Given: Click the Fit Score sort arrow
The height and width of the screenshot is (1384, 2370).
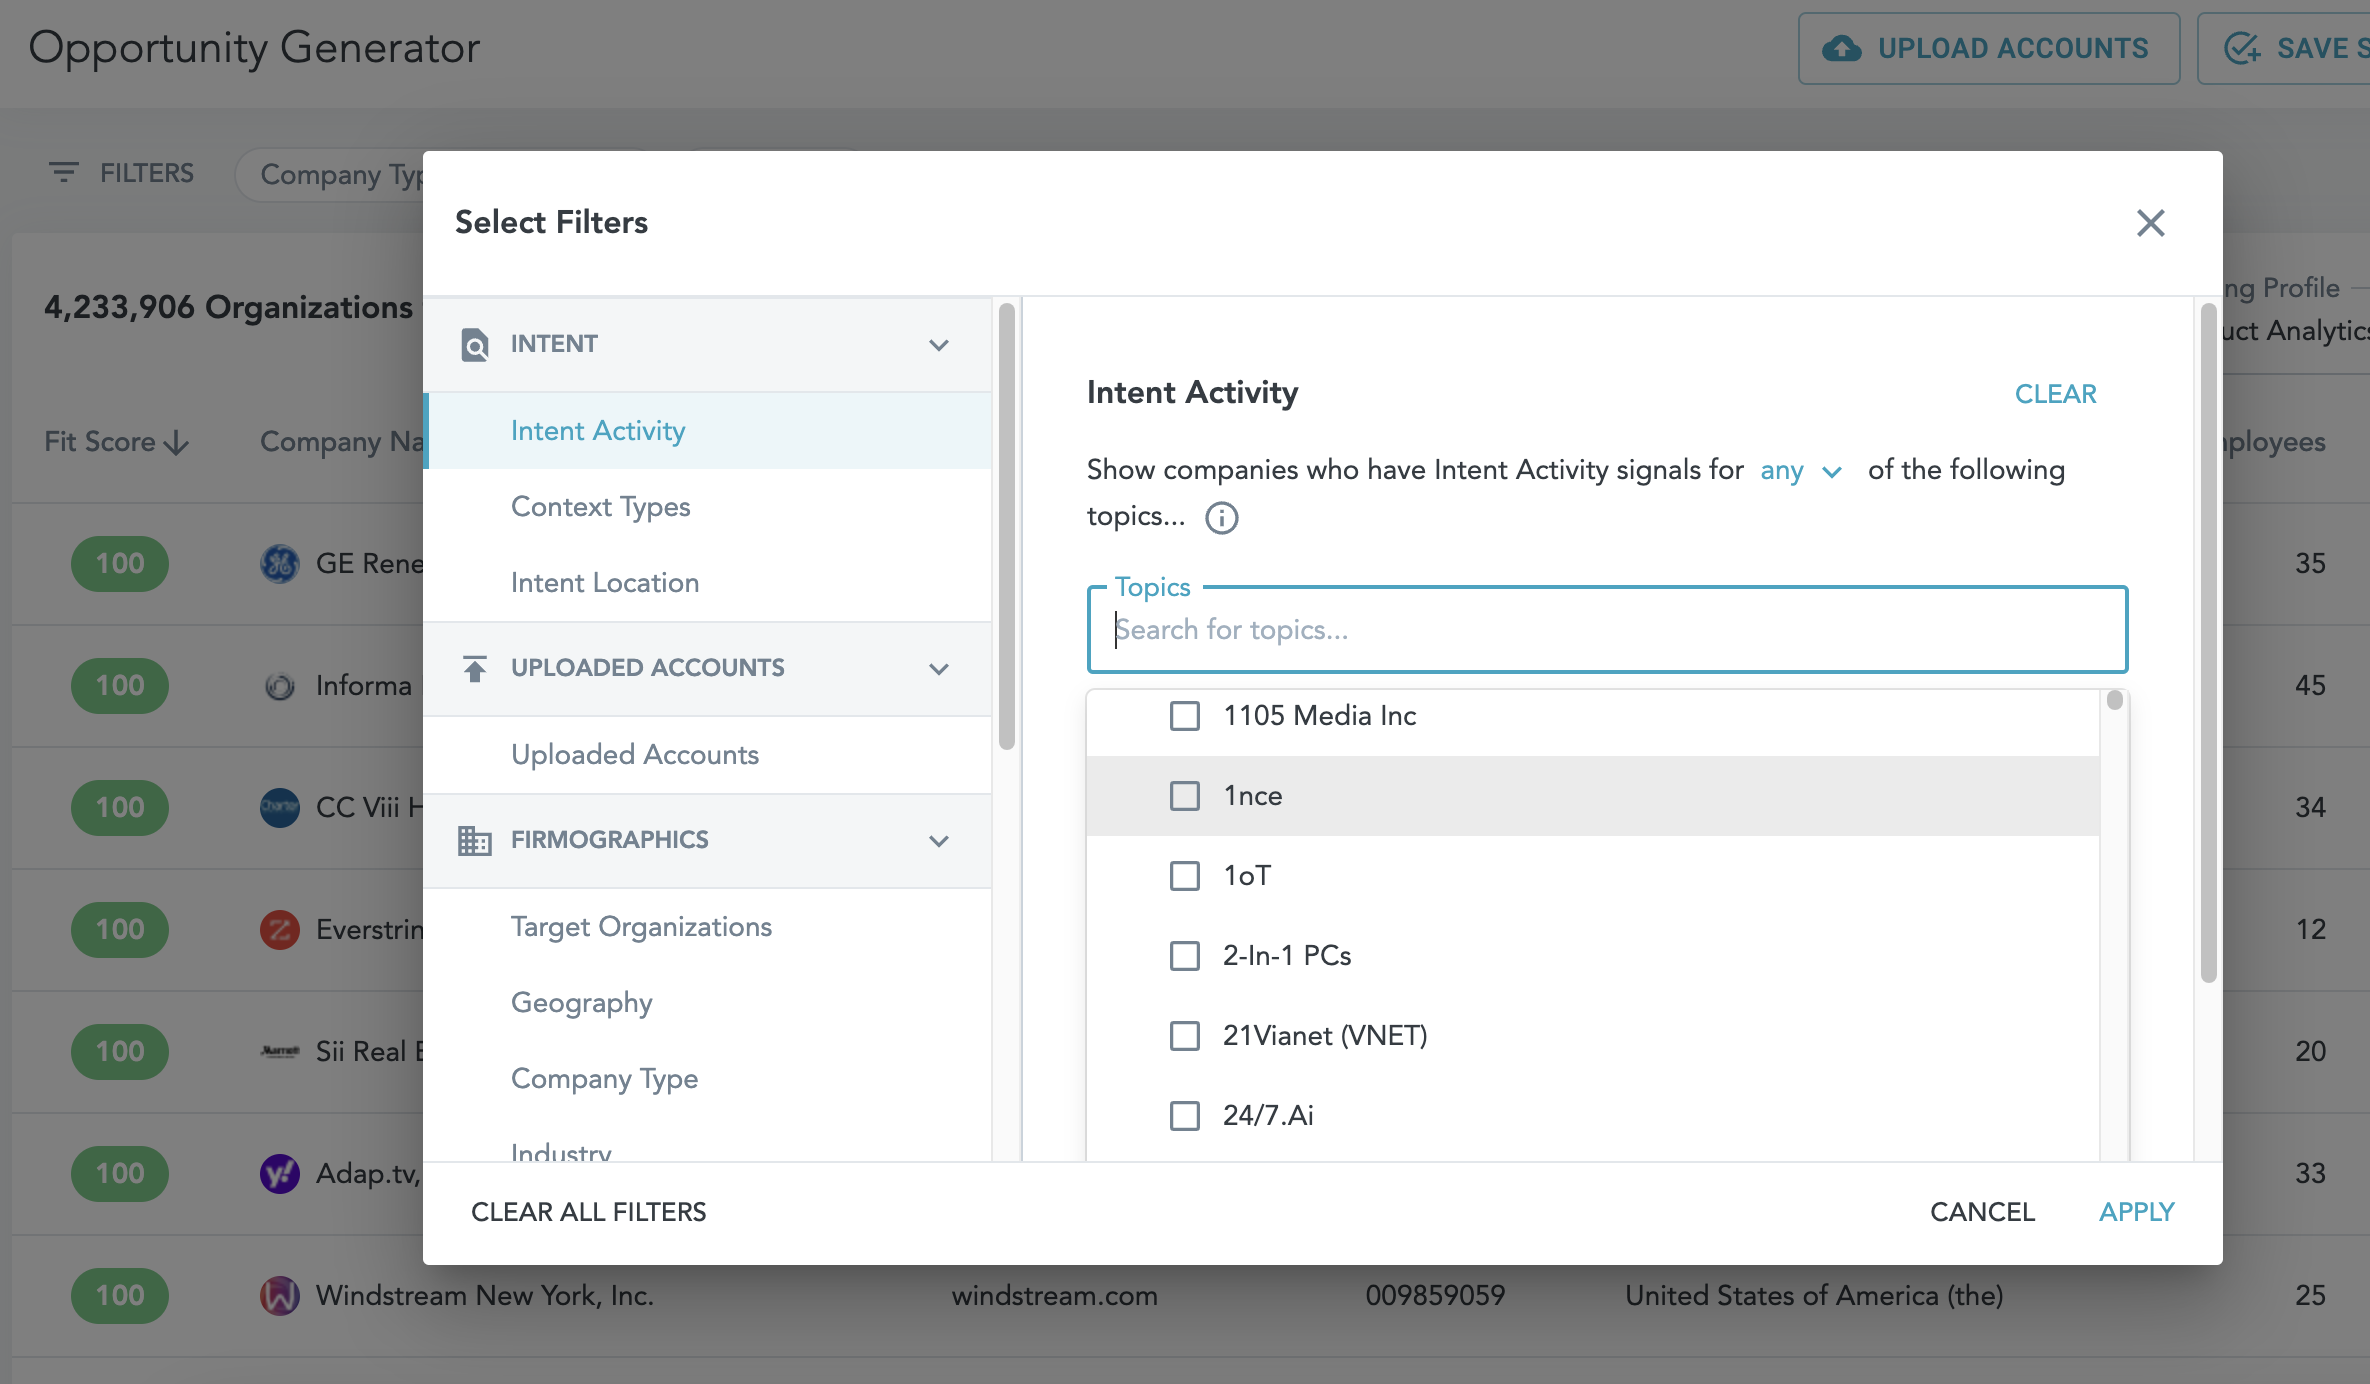Looking at the screenshot, I should [x=177, y=442].
